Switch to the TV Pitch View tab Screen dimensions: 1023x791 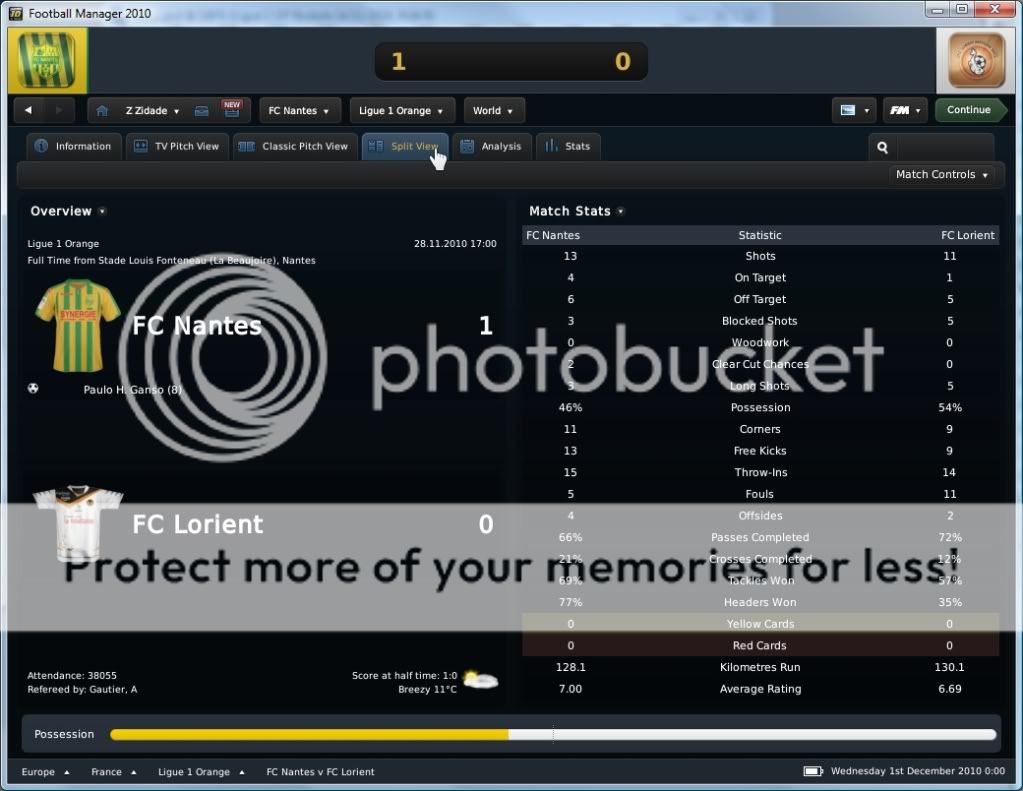[177, 147]
